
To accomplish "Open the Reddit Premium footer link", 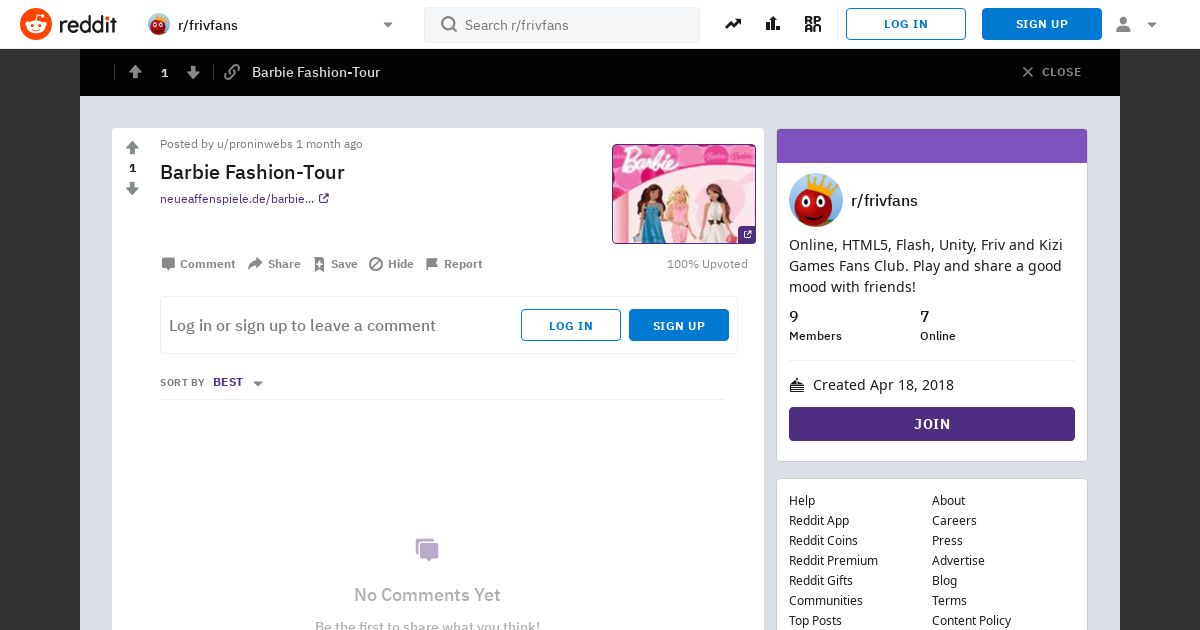I will point(833,560).
